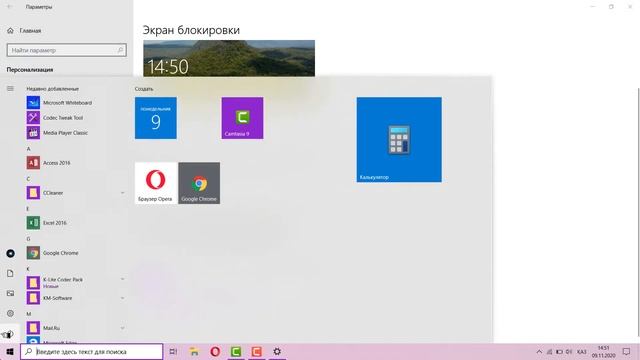The width and height of the screenshot is (640, 360).
Task: Click the Windows Start button
Action: pyautogui.click(x=10, y=351)
